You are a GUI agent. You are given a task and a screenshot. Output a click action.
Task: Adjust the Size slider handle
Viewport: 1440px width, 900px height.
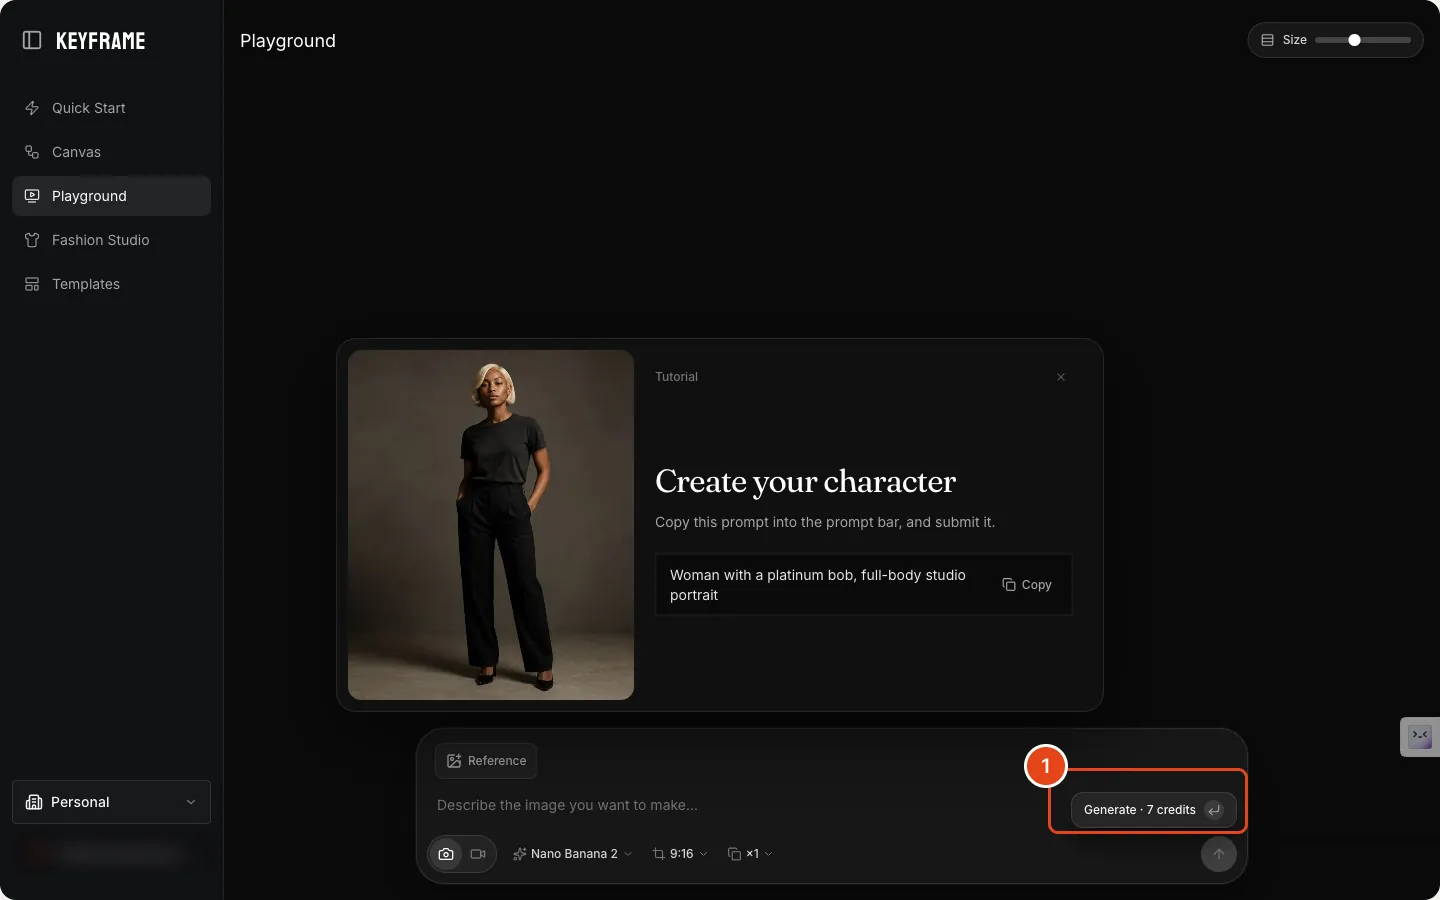pyautogui.click(x=1354, y=40)
